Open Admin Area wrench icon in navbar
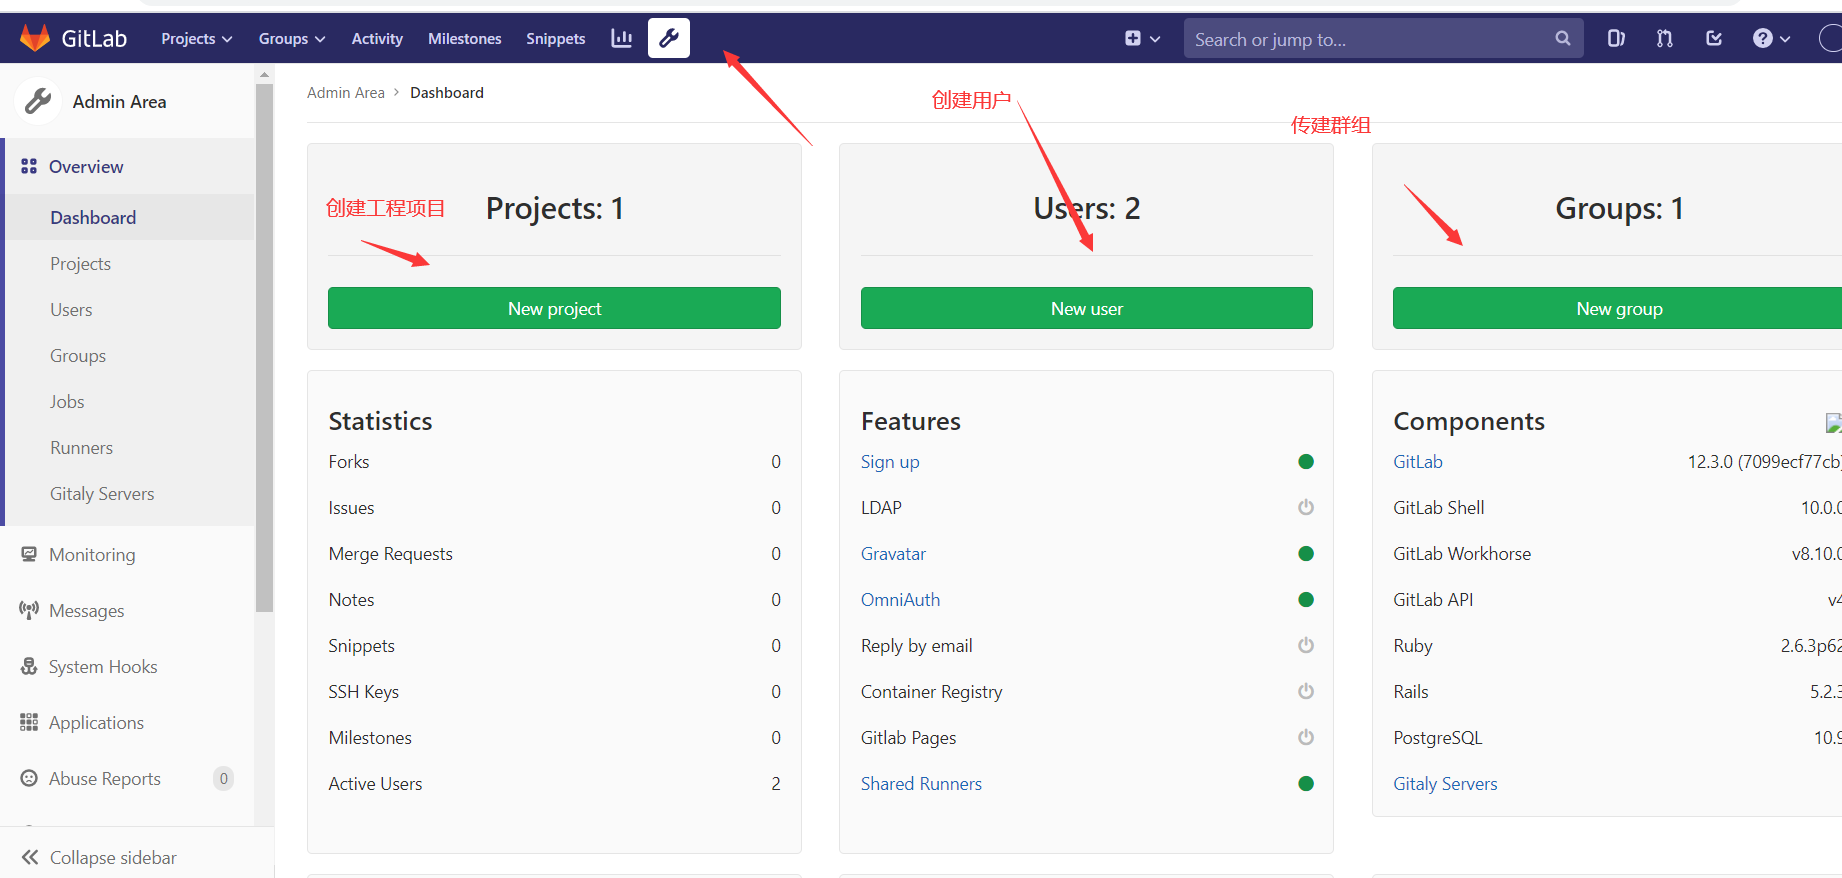The width and height of the screenshot is (1842, 878). 669,38
